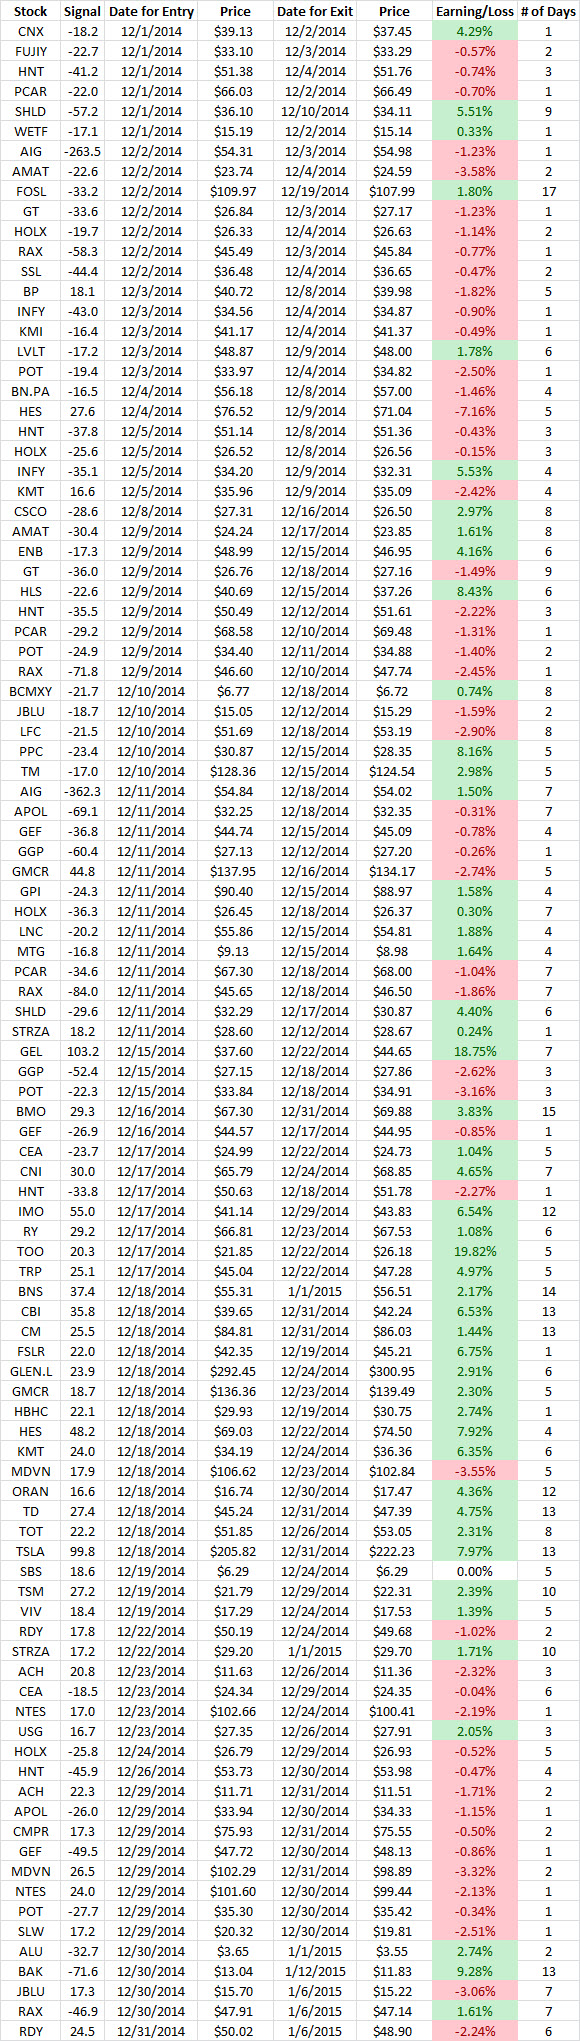The width and height of the screenshot is (580, 2041).
Task: Click the GLEN.L stock cell
Action: (x=30, y=1371)
